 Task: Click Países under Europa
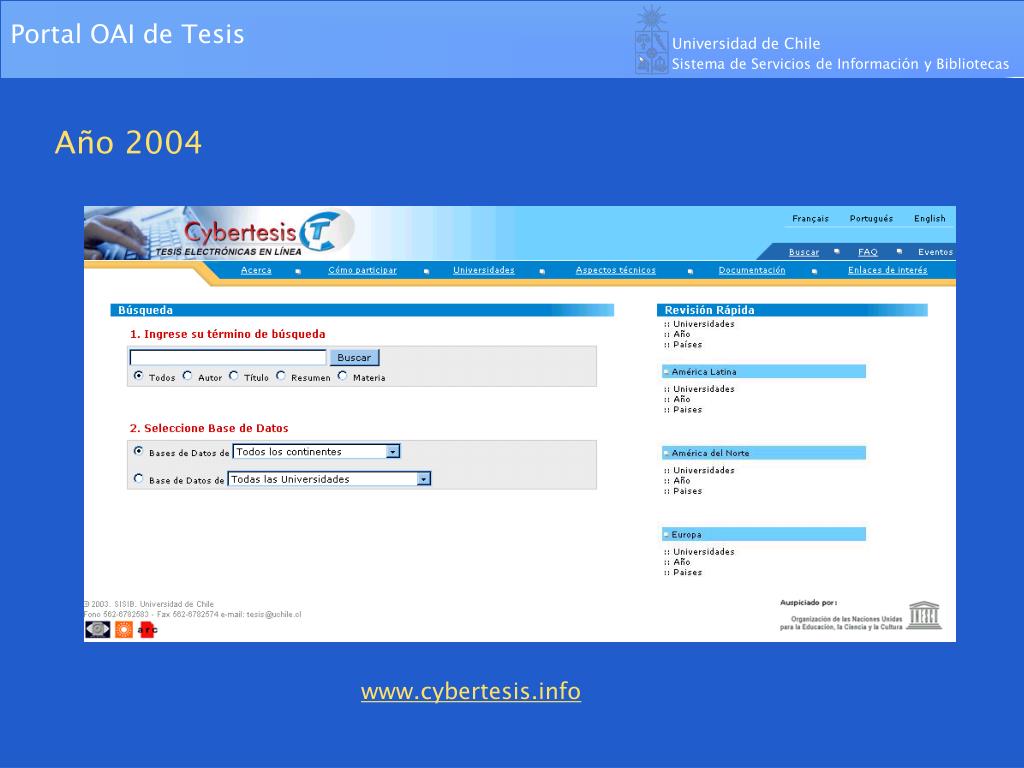point(688,572)
